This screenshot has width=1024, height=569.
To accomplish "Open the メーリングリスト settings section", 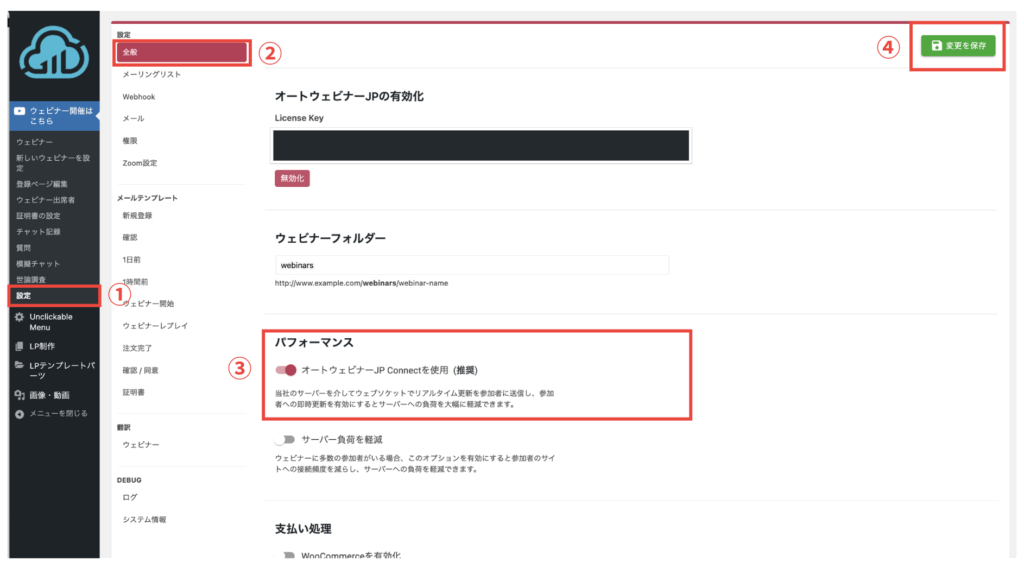I will [x=151, y=75].
